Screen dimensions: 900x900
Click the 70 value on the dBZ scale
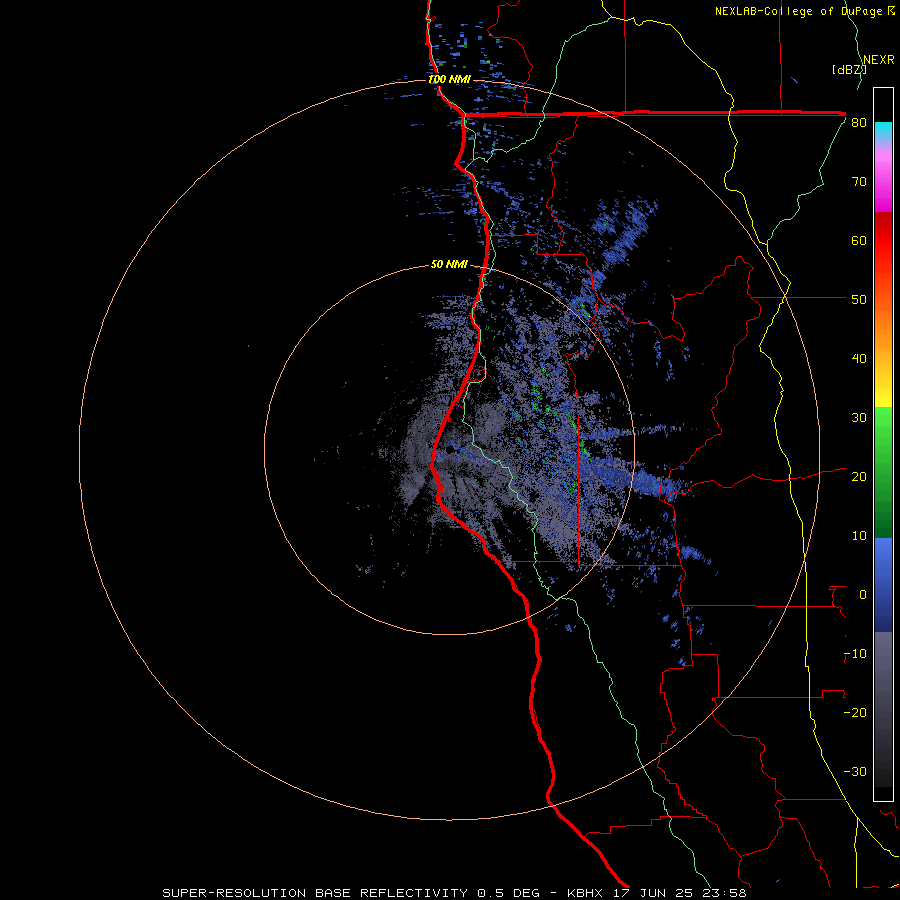click(859, 182)
